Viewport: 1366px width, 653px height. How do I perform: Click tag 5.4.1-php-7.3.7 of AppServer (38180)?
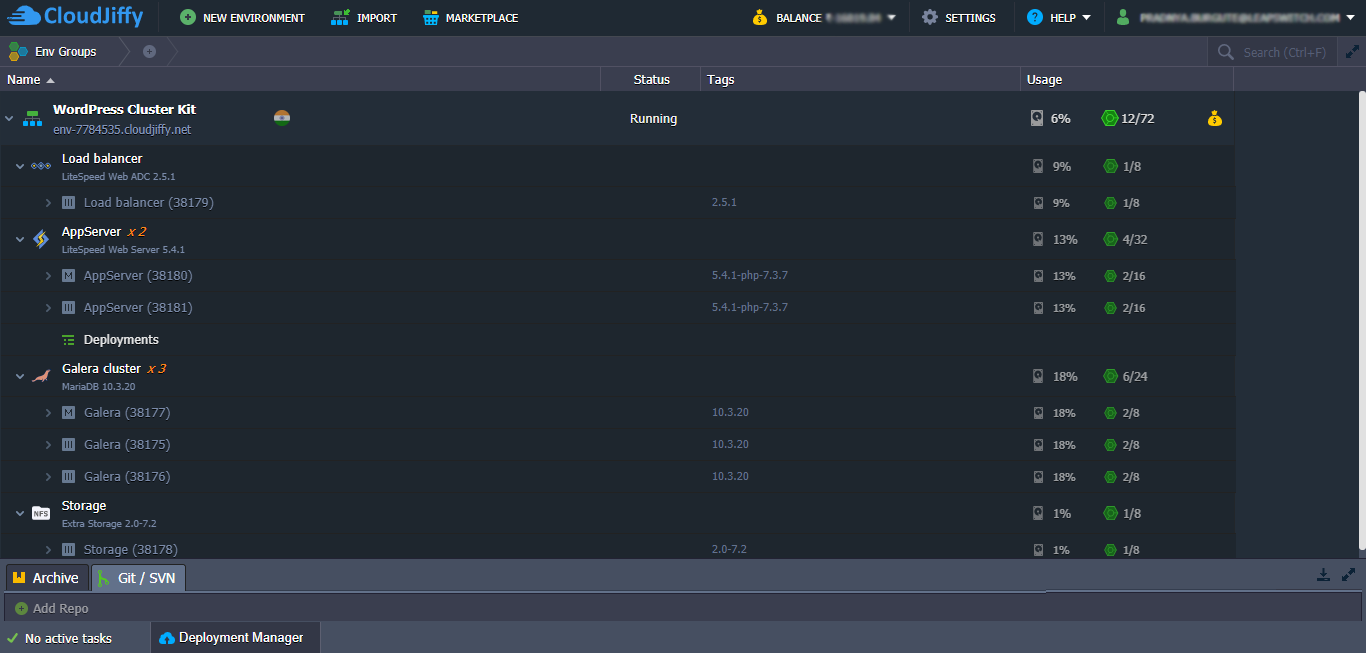pos(749,275)
